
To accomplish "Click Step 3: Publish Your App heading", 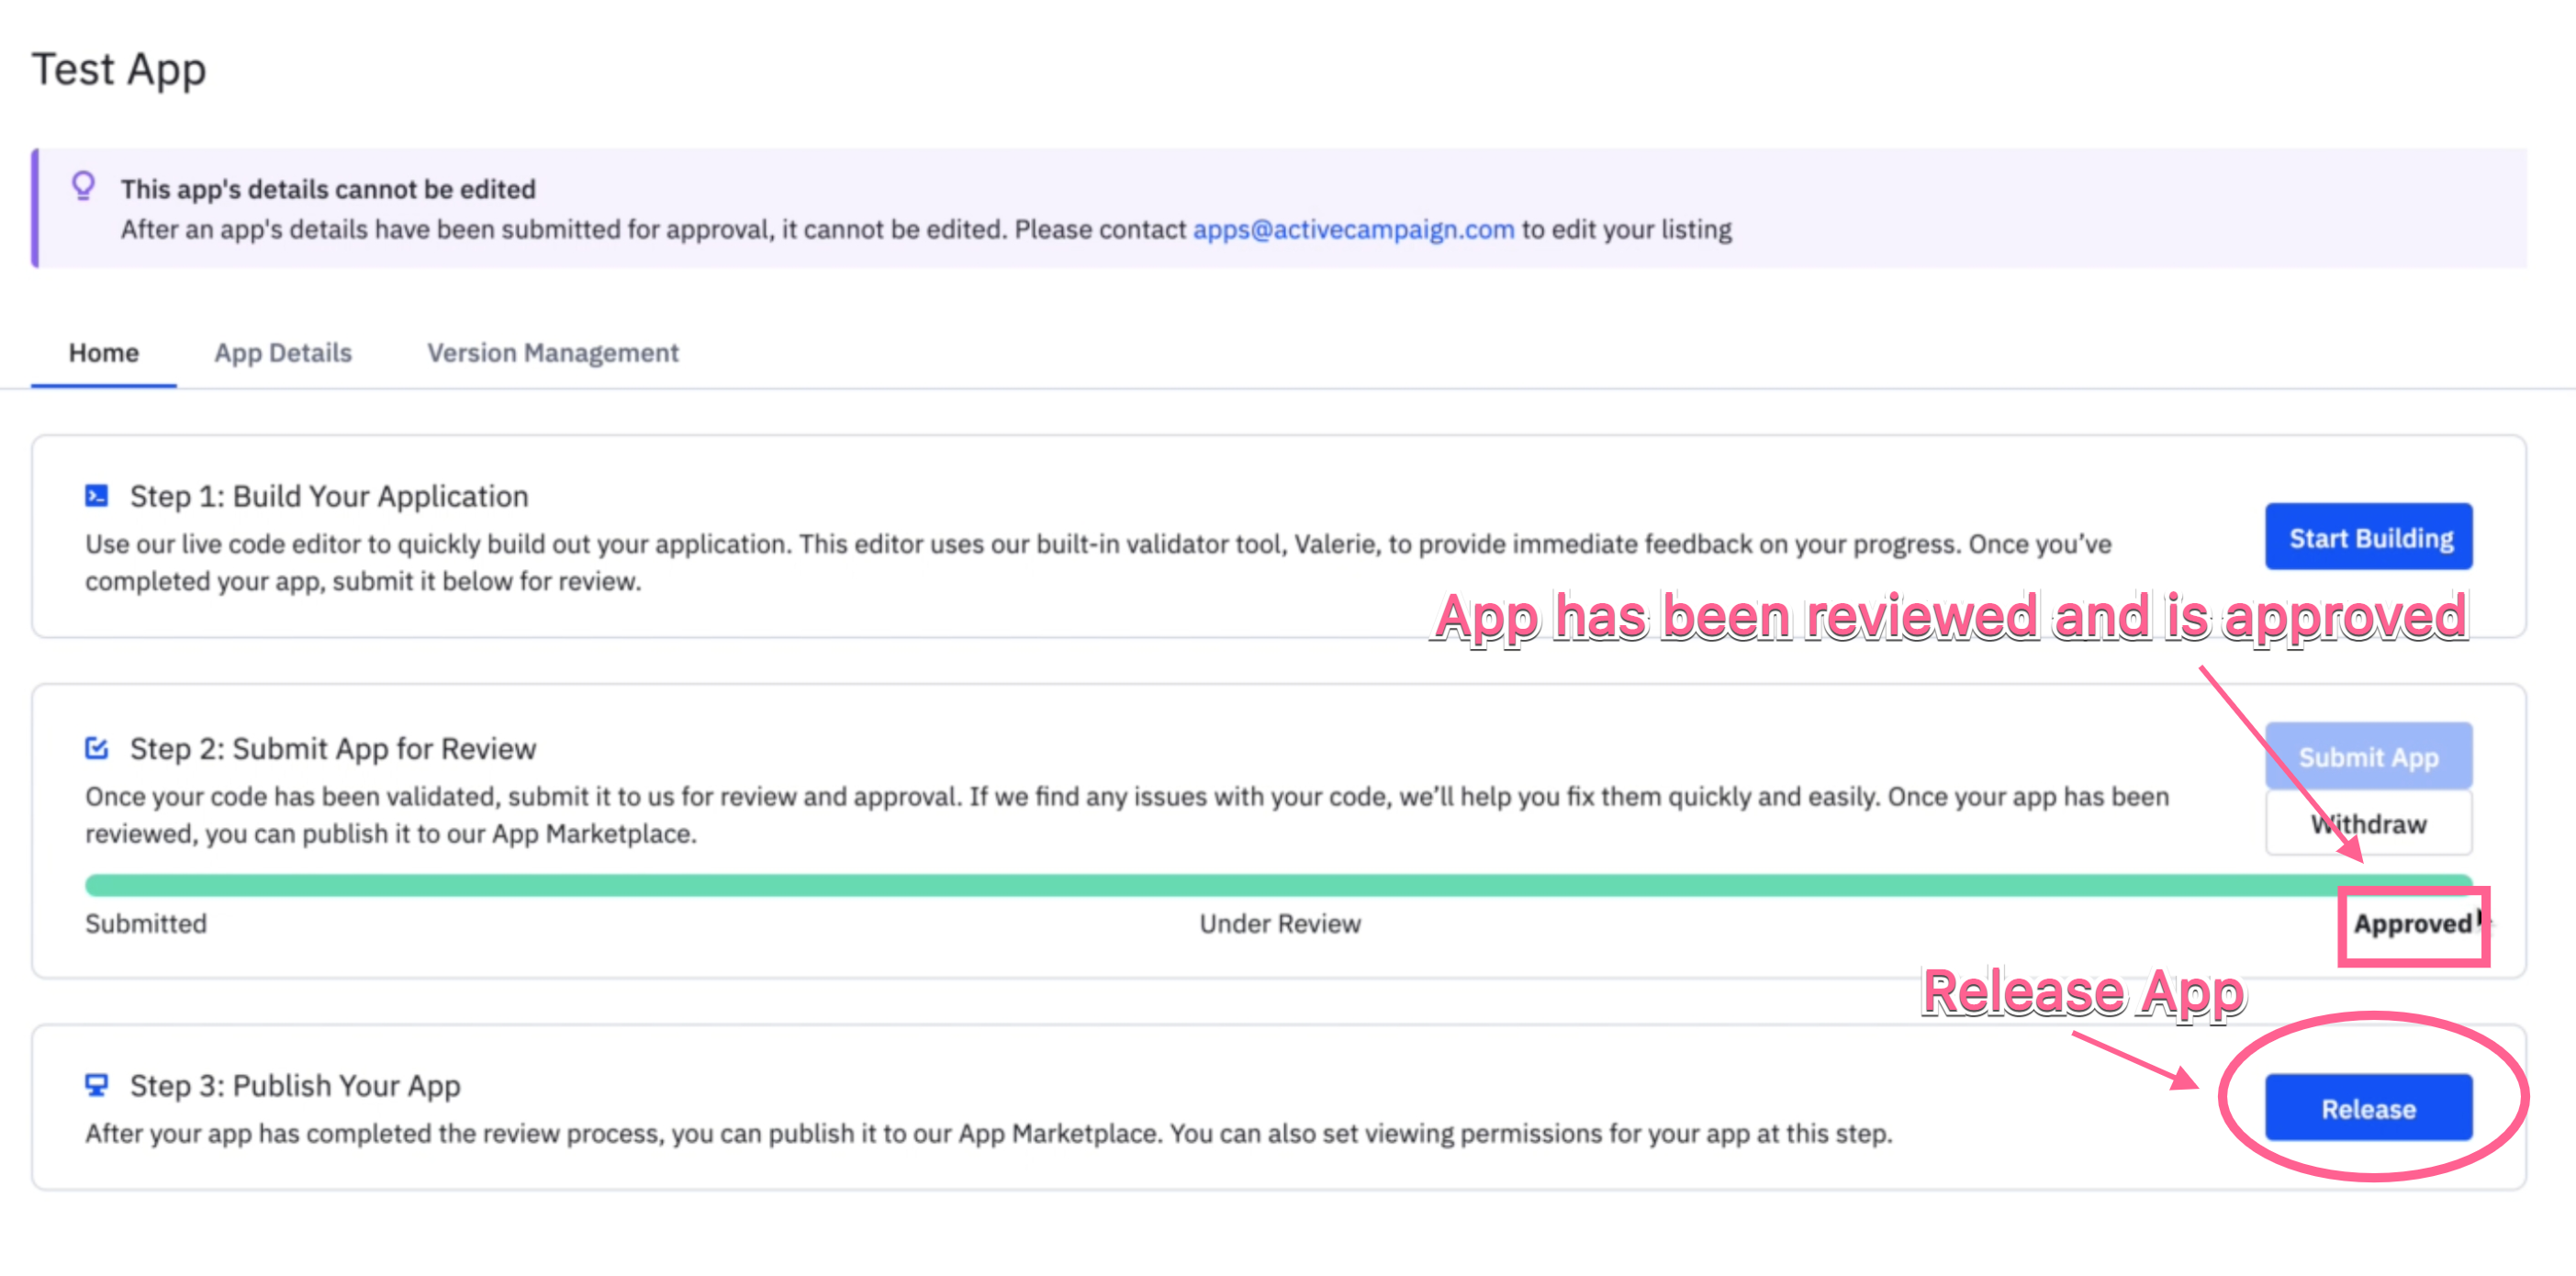I will coord(295,1086).
